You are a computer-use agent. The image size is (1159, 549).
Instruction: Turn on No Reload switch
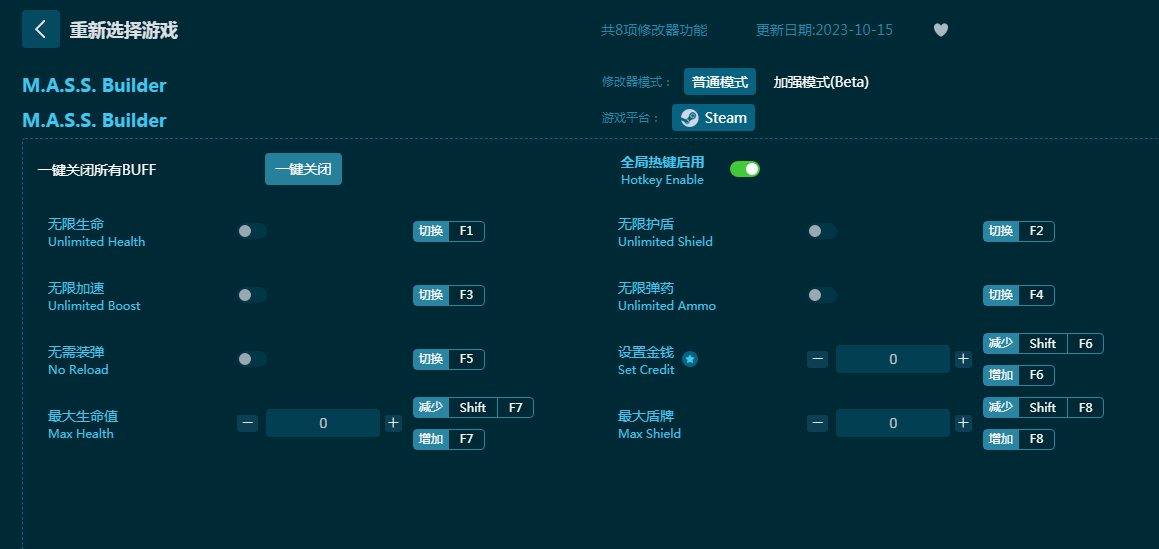[251, 359]
